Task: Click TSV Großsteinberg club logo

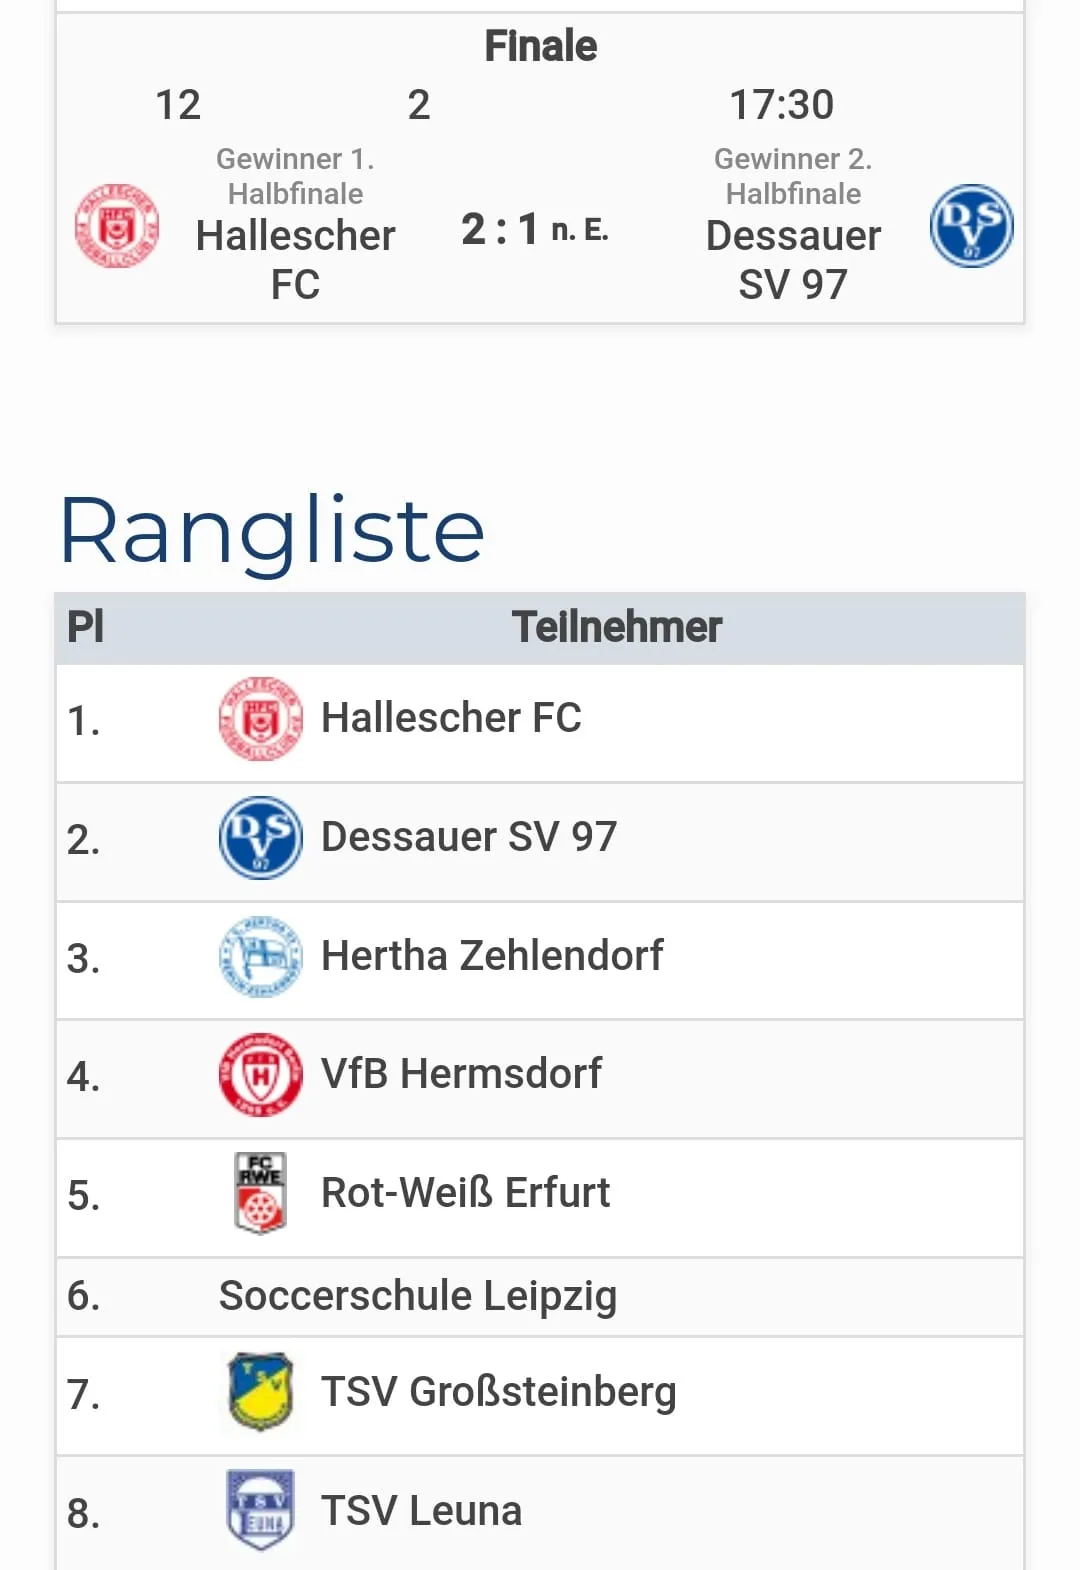Action: coord(260,1392)
